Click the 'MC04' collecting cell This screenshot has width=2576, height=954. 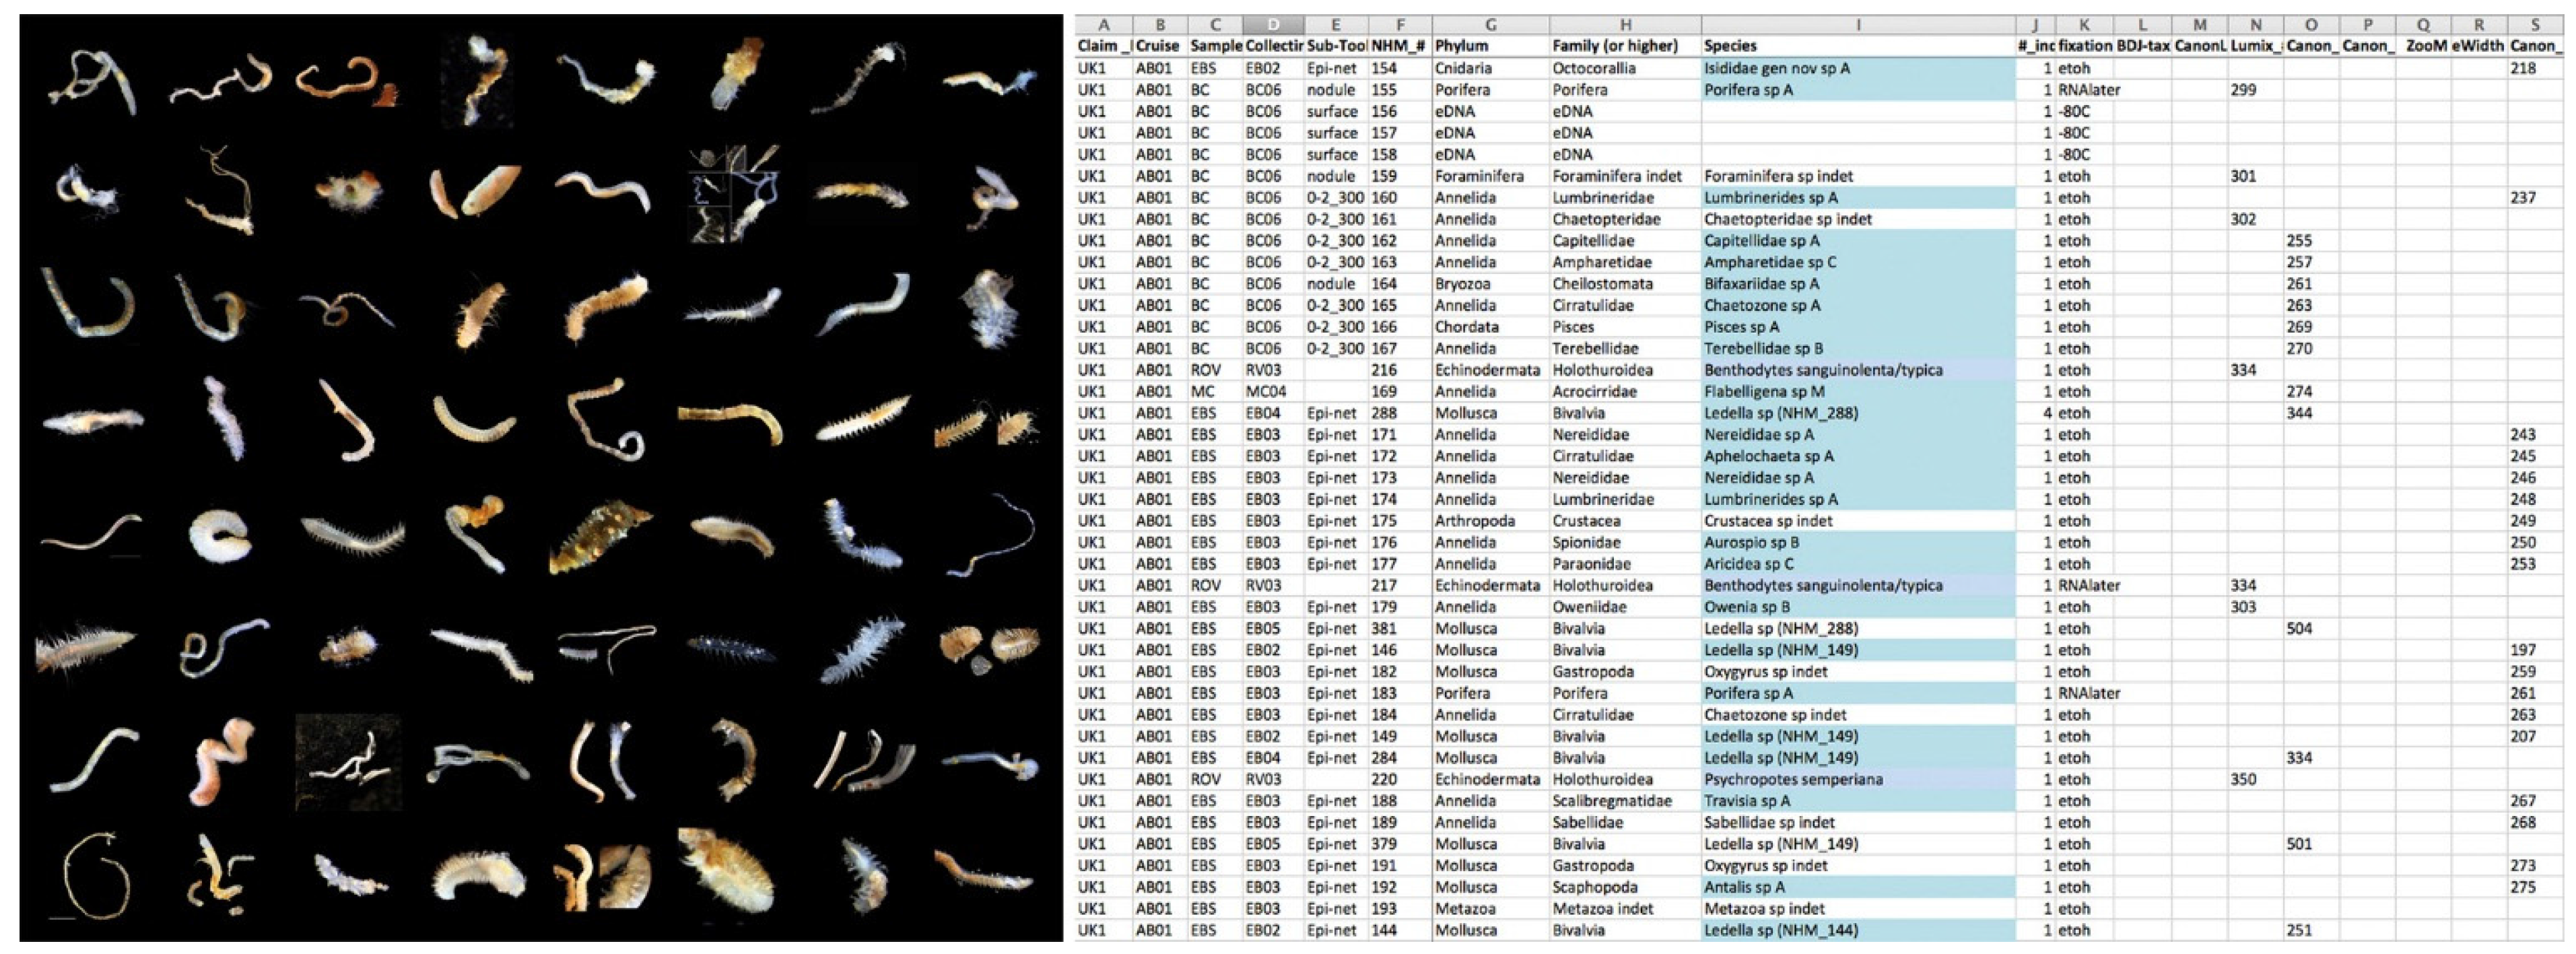point(1266,392)
